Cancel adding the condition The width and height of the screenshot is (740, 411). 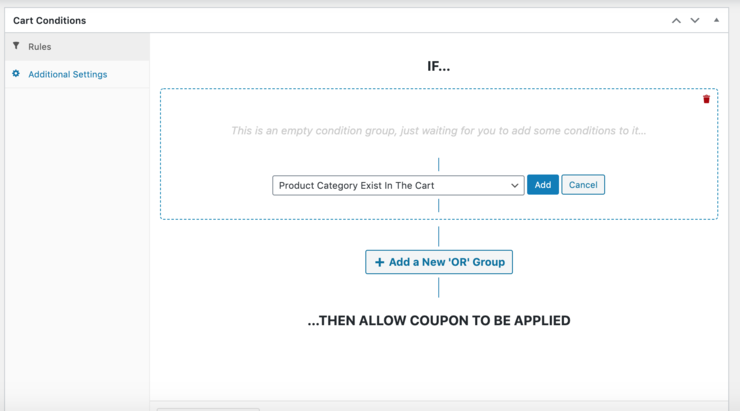[583, 185]
